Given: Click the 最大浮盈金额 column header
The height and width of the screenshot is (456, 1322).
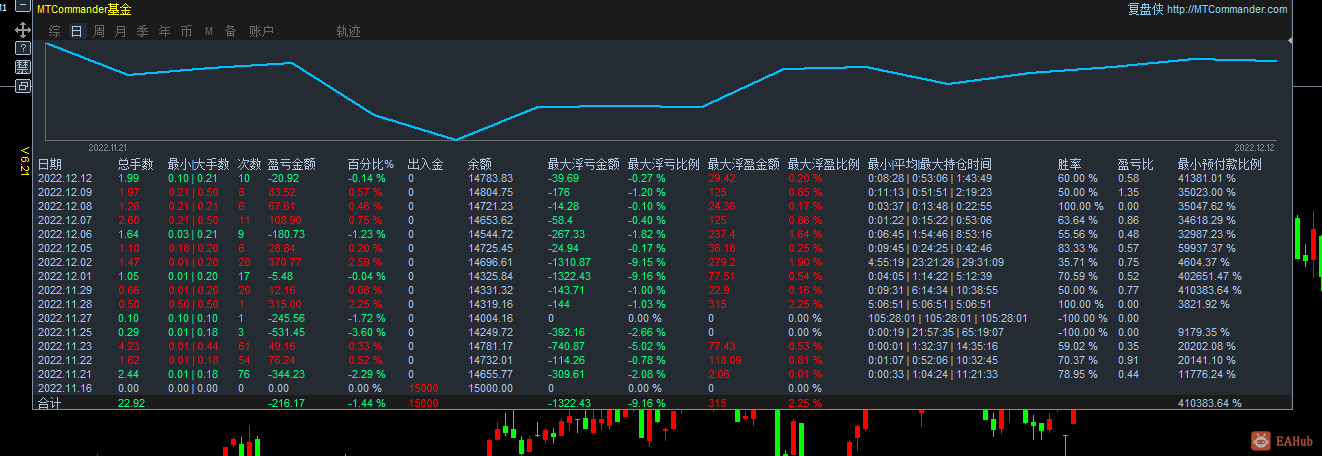Looking at the screenshot, I should [743, 164].
